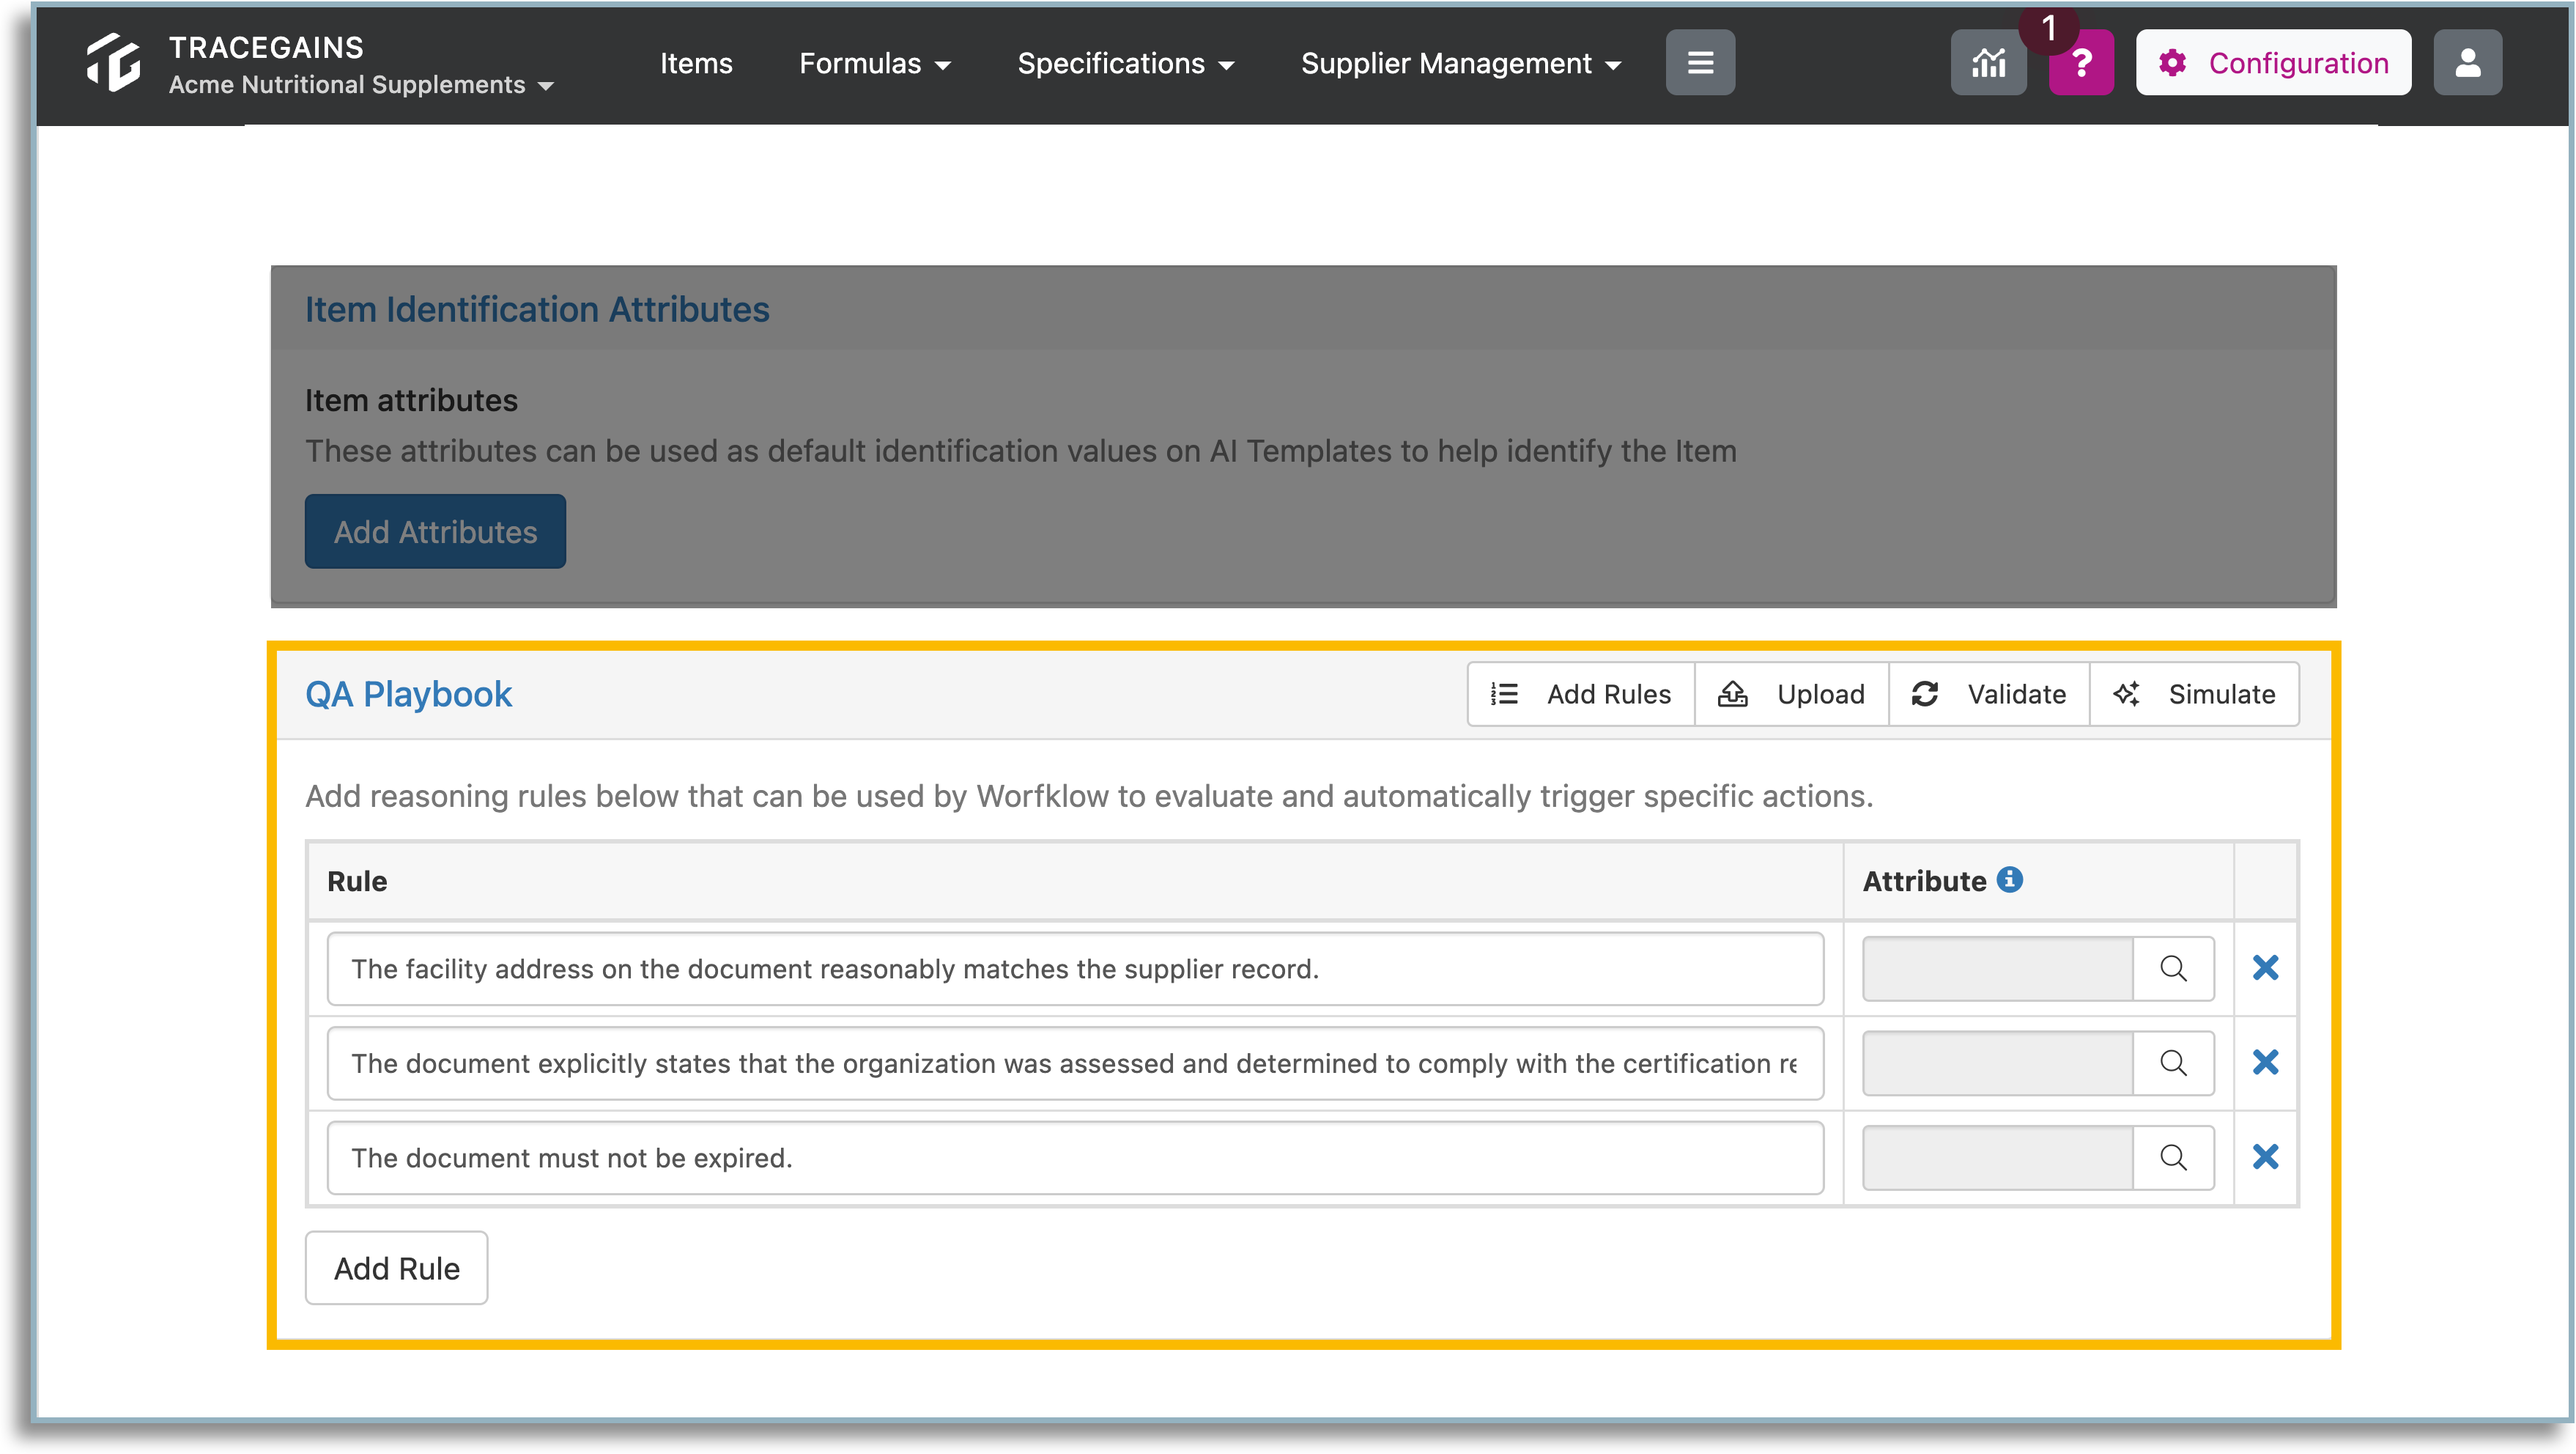Search attribute for the certification compliance rule
The width and height of the screenshot is (2576, 1454).
click(2173, 1062)
